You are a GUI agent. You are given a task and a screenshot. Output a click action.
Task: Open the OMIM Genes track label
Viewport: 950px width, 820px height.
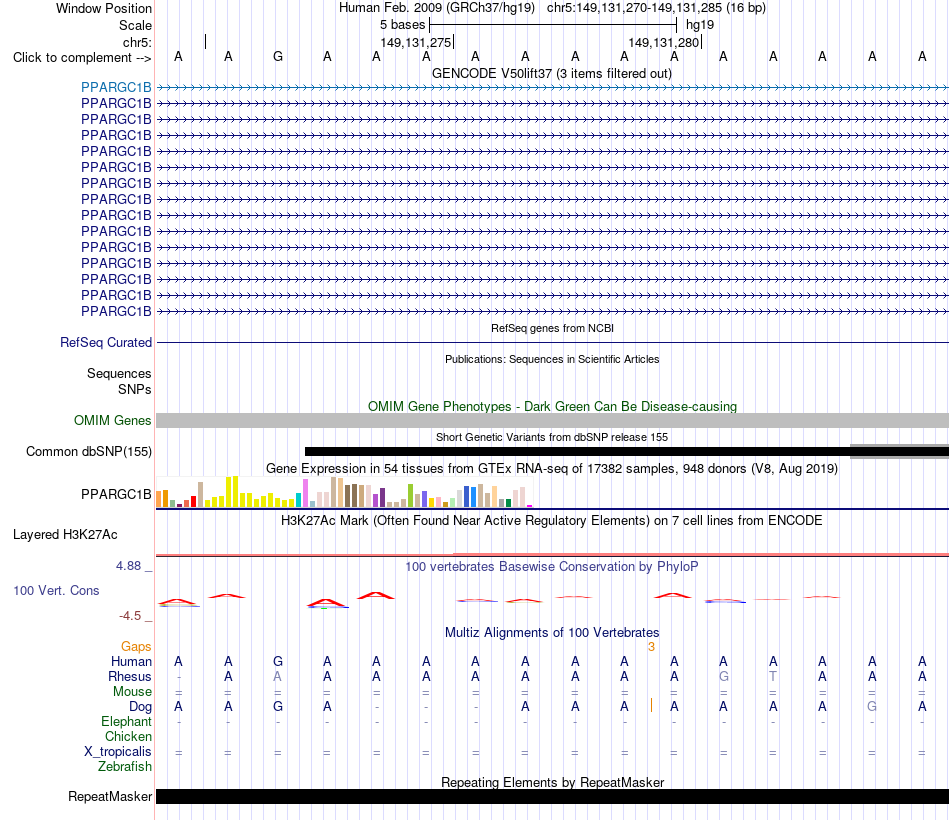click(x=113, y=420)
